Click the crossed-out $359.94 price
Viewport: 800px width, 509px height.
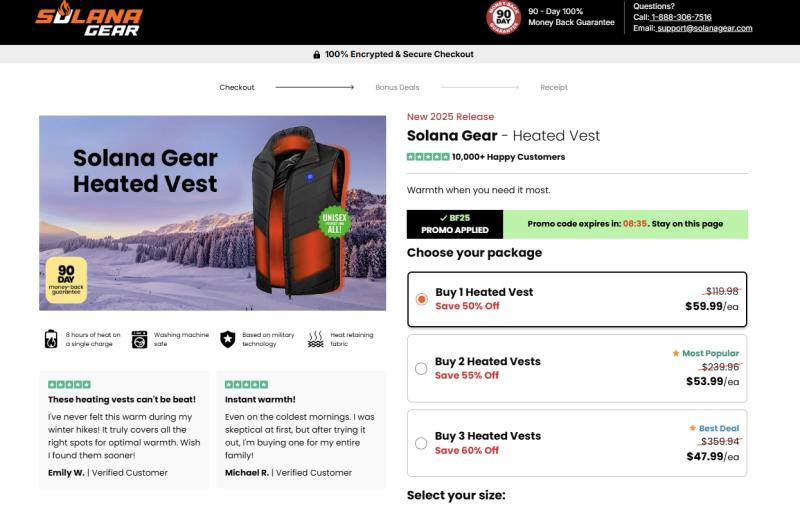(x=719, y=441)
